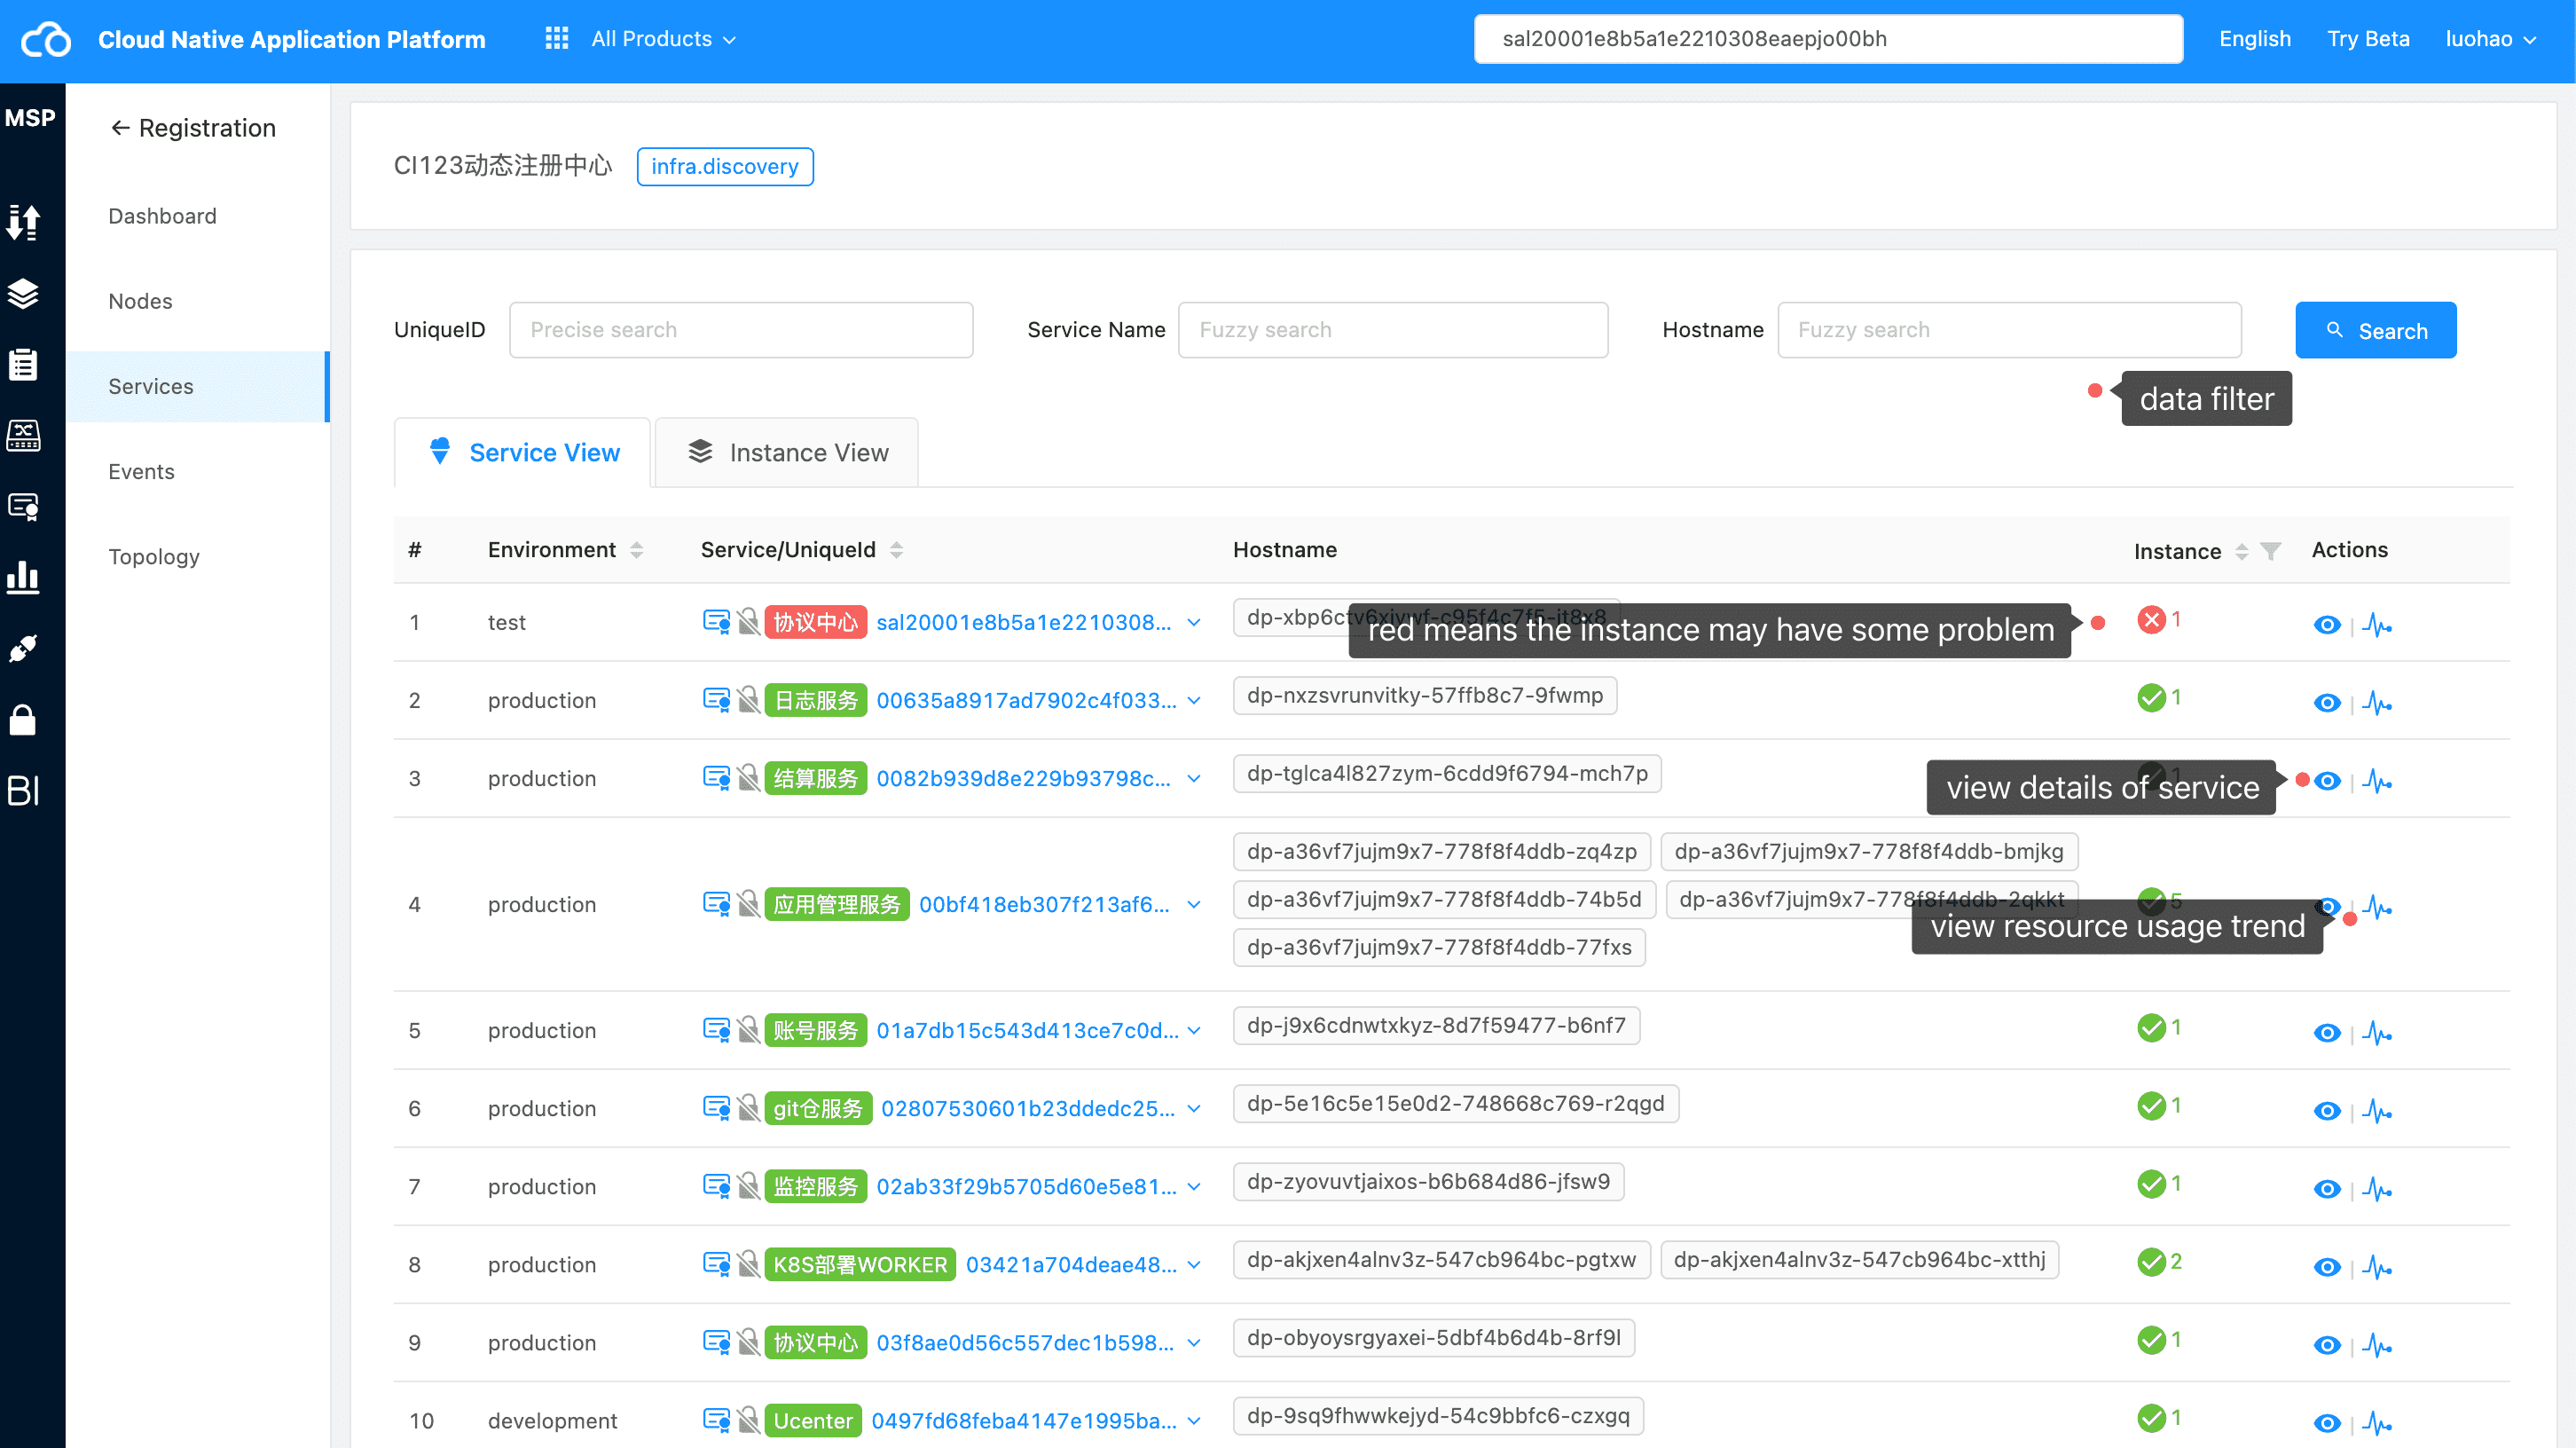Sort by Service/UniqueId column
Screen dimensions: 2576x1448
897,550
